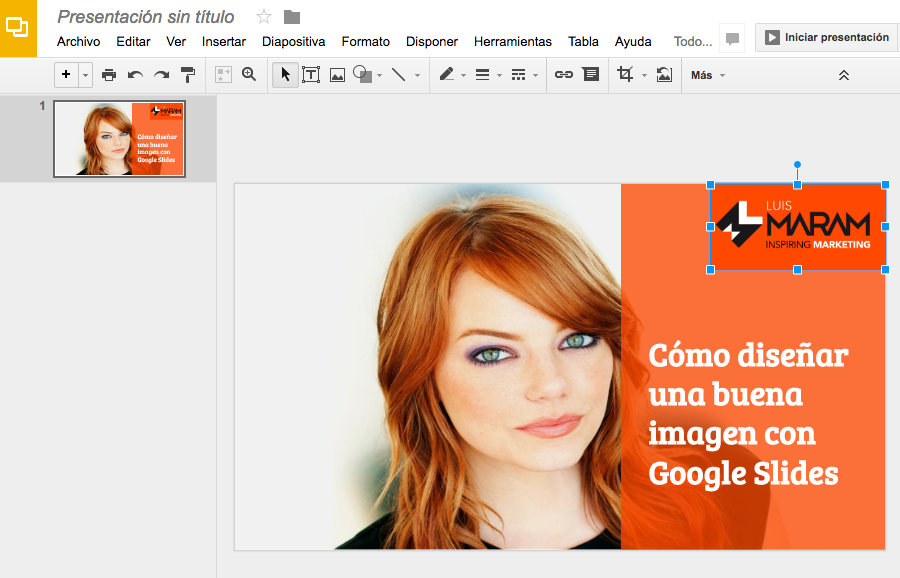
Task: Click the print icon in toolbar
Action: pyautogui.click(x=109, y=75)
